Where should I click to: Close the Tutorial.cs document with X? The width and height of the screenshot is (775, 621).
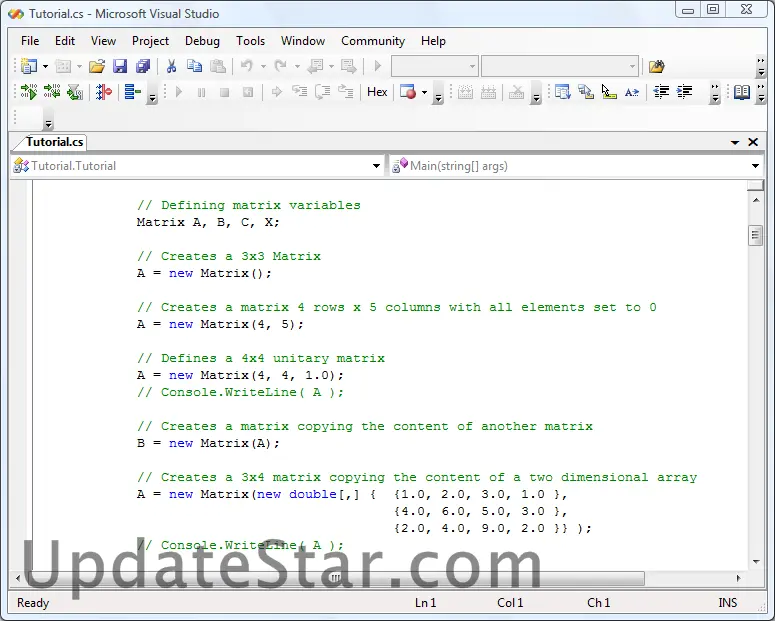[753, 142]
